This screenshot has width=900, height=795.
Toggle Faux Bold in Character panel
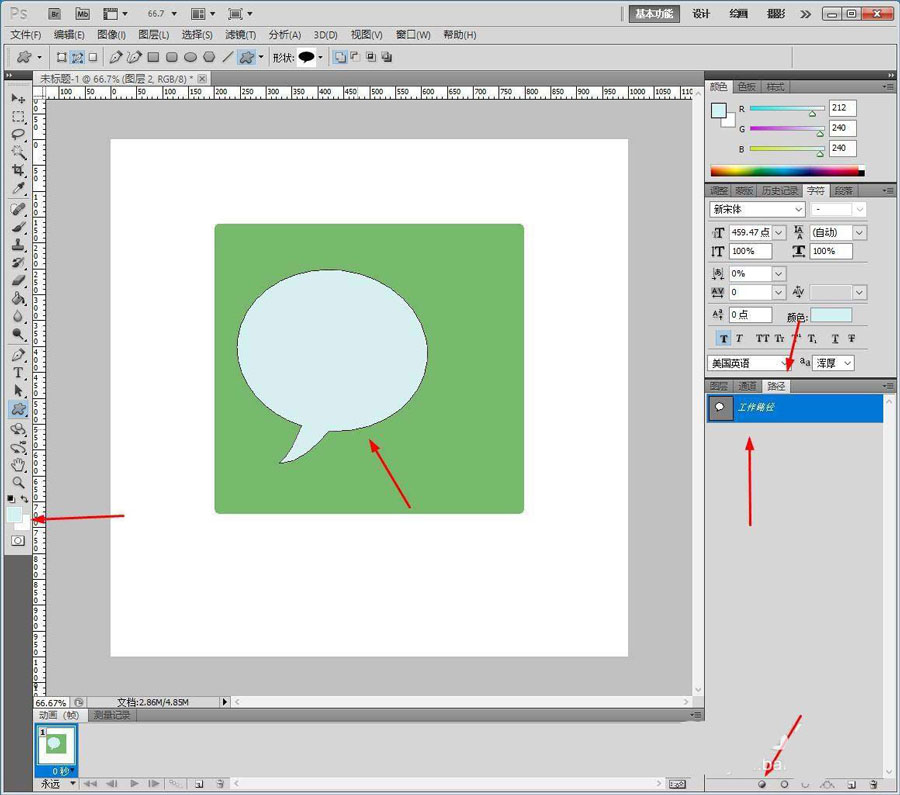725,339
